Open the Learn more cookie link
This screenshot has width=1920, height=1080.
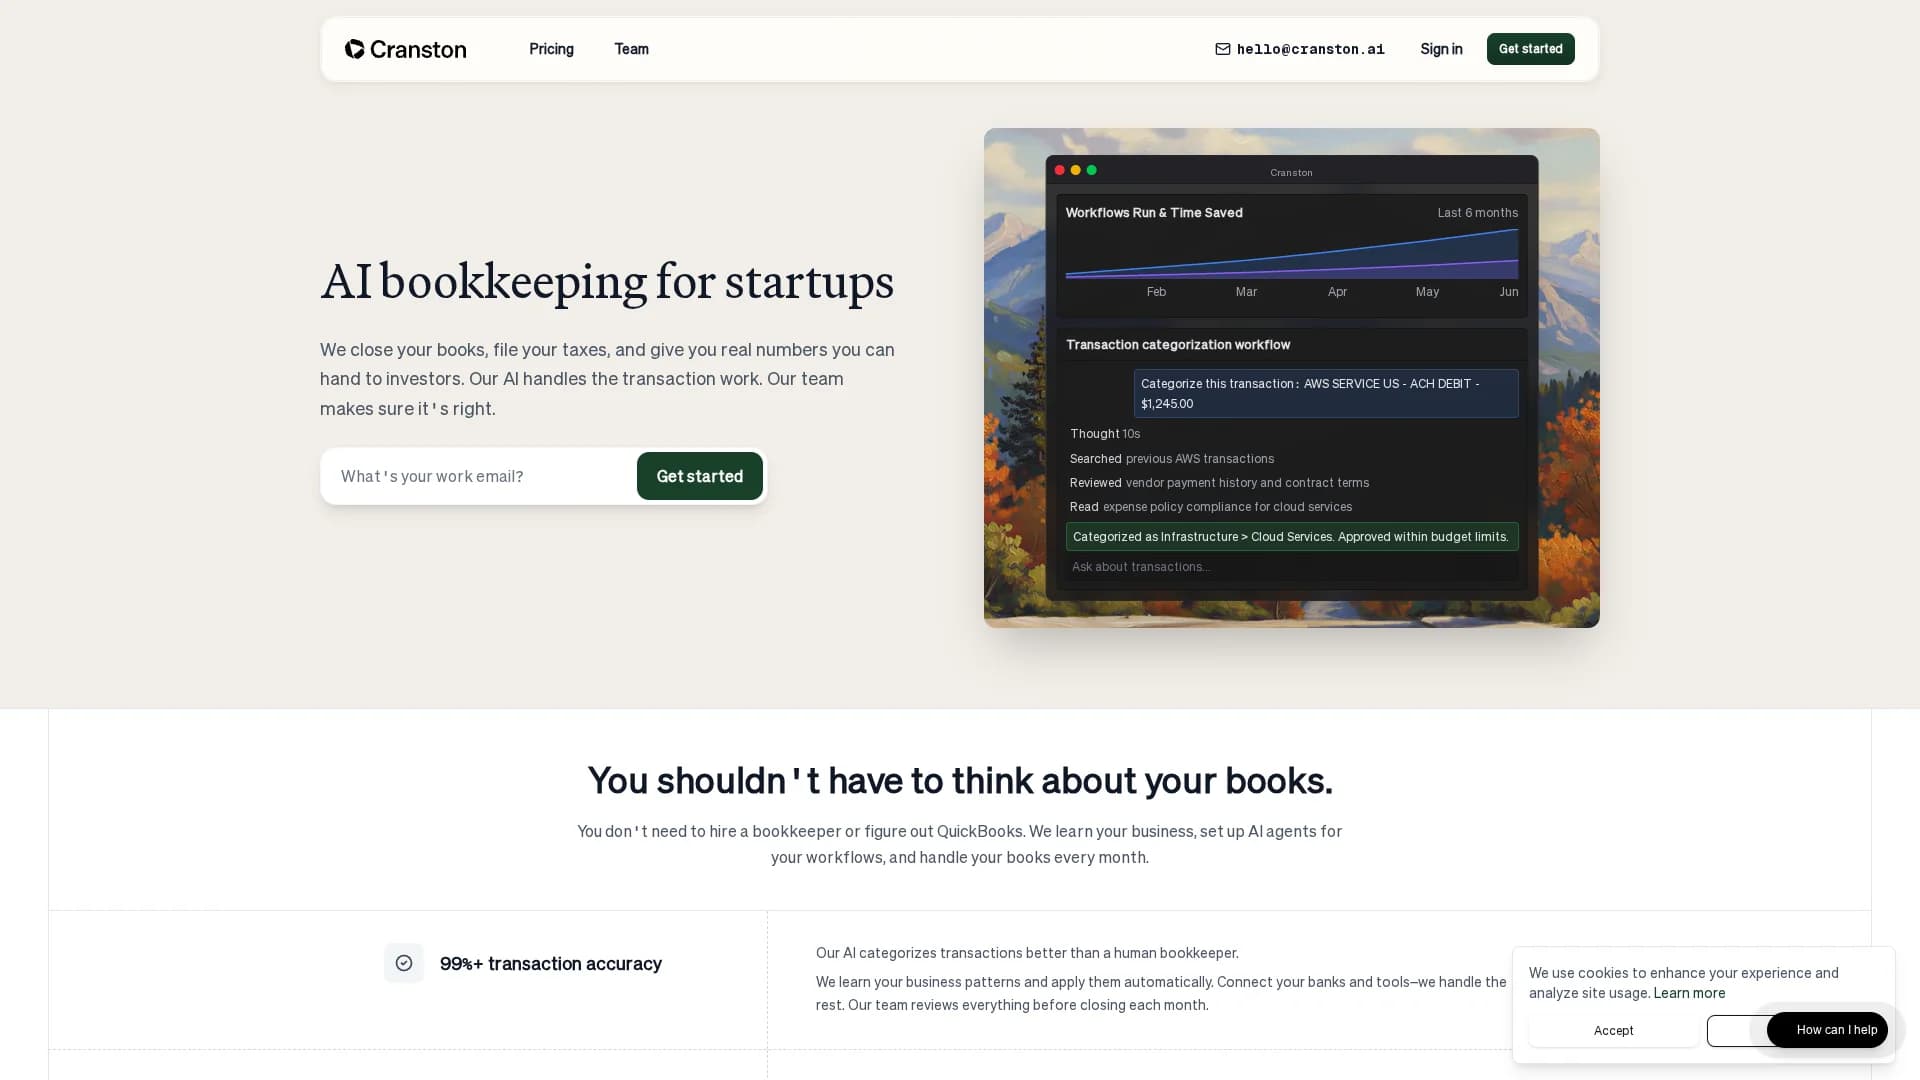1689,993
